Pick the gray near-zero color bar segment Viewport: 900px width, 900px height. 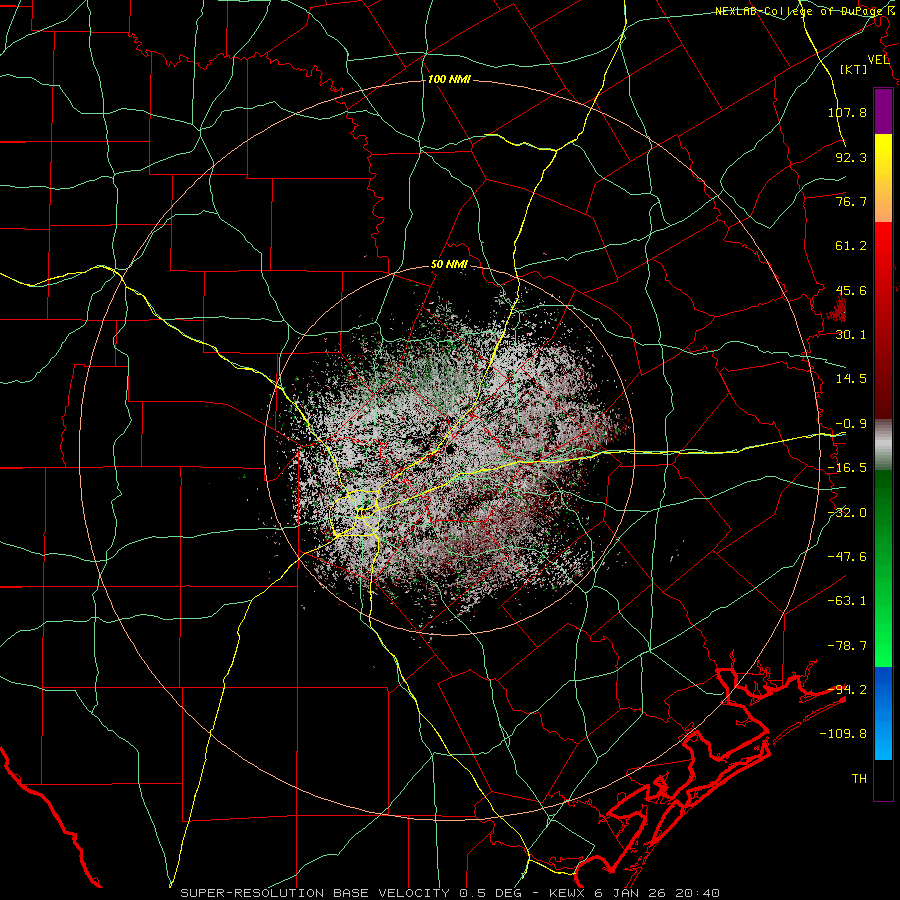point(883,444)
